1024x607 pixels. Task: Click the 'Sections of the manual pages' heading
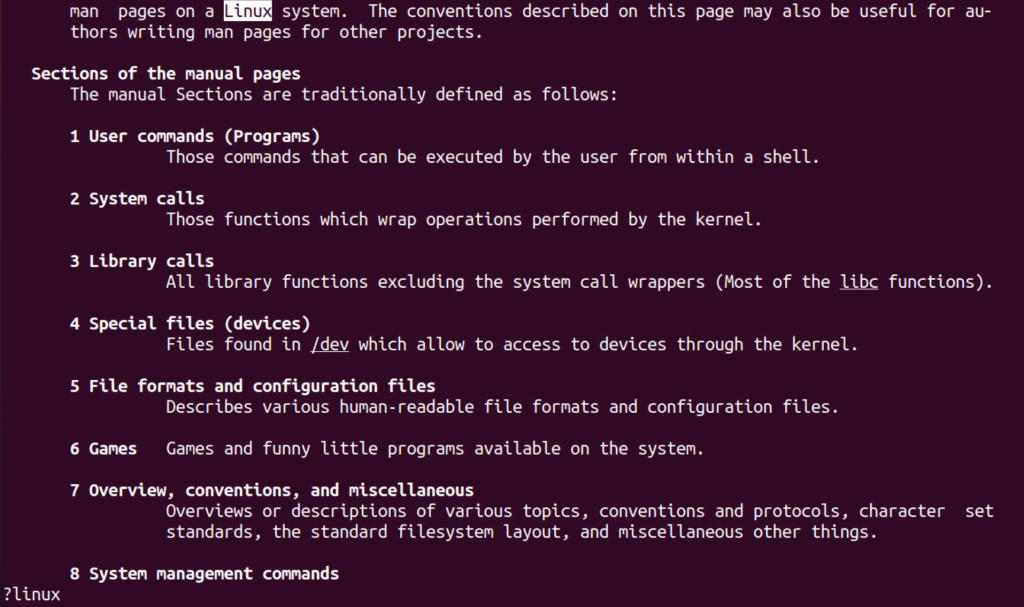tap(166, 74)
